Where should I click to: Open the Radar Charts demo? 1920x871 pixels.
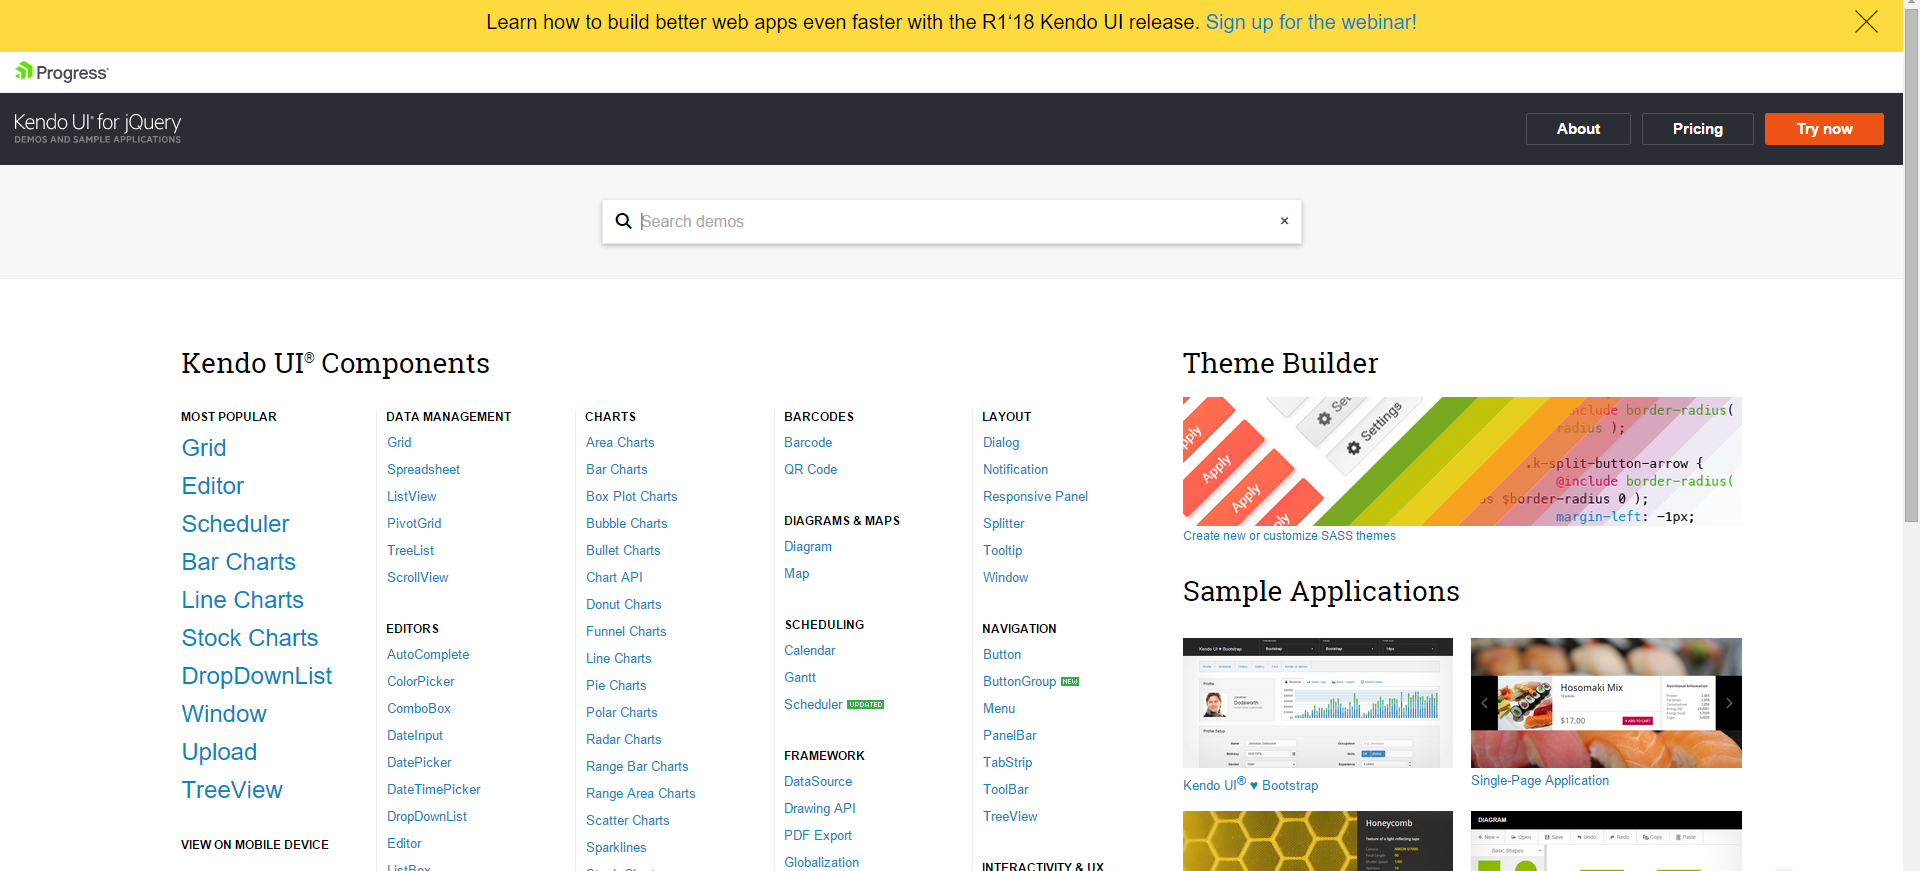coord(623,739)
